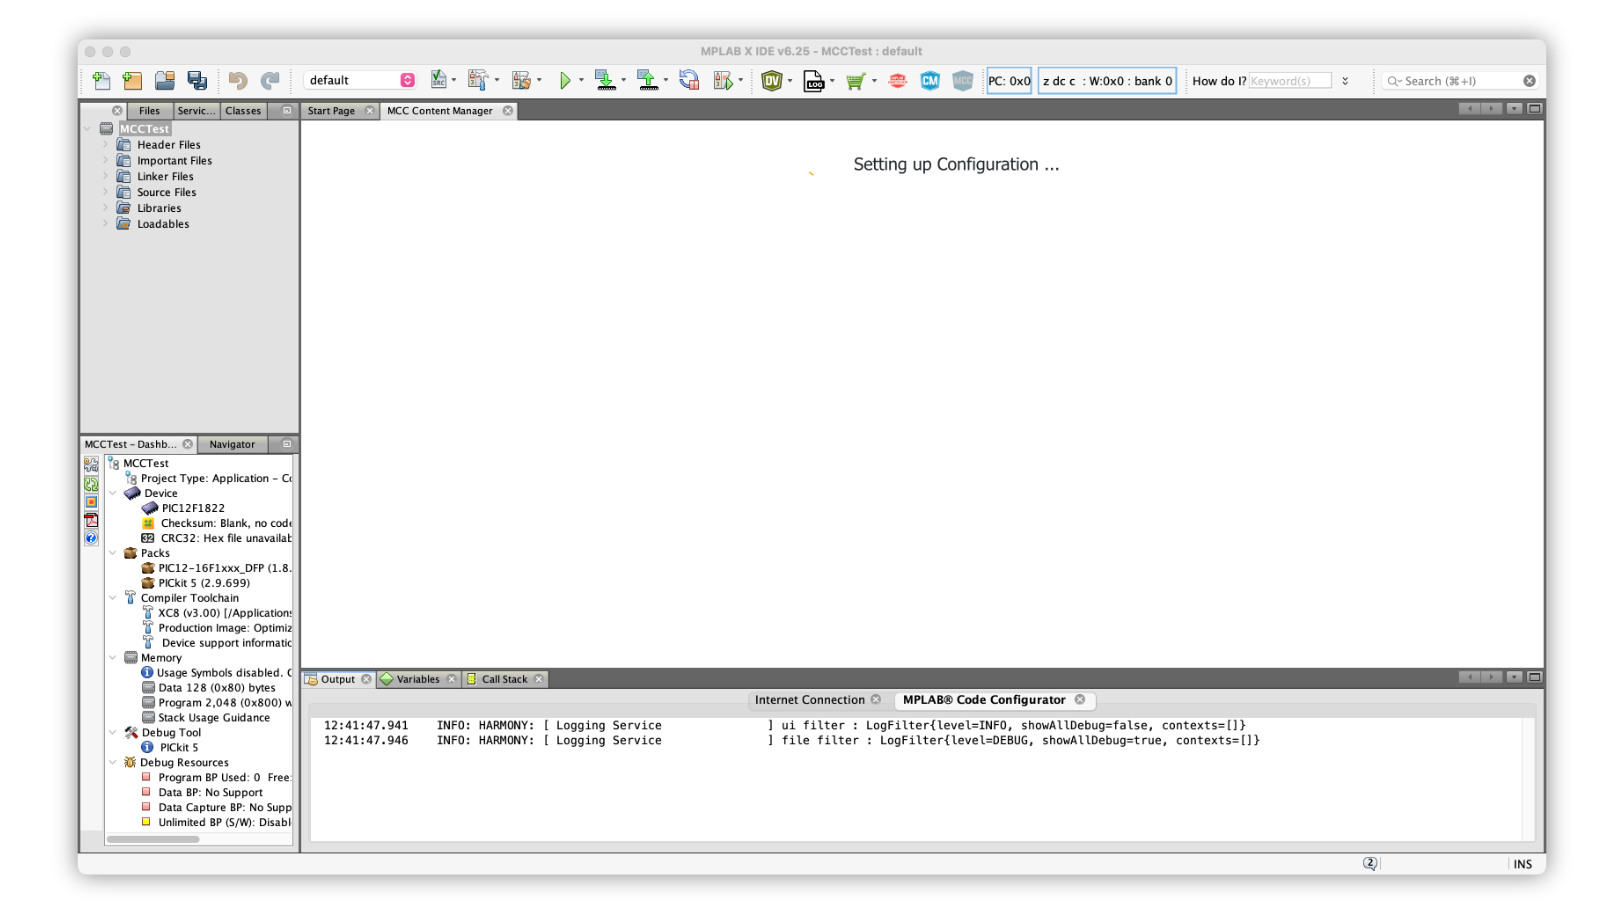This screenshot has width=1624, height=914.
Task: Collapse the Debug Resources node
Action: pos(113,763)
